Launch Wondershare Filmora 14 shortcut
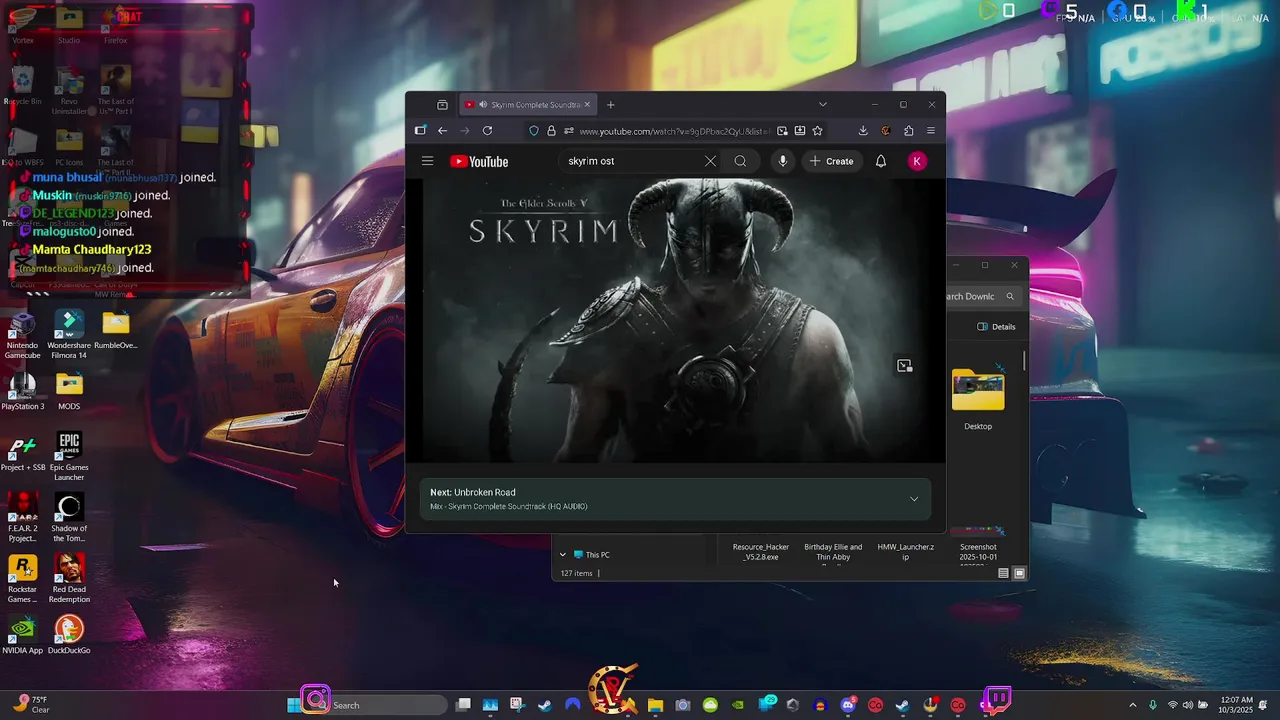1280x720 pixels. (x=68, y=336)
